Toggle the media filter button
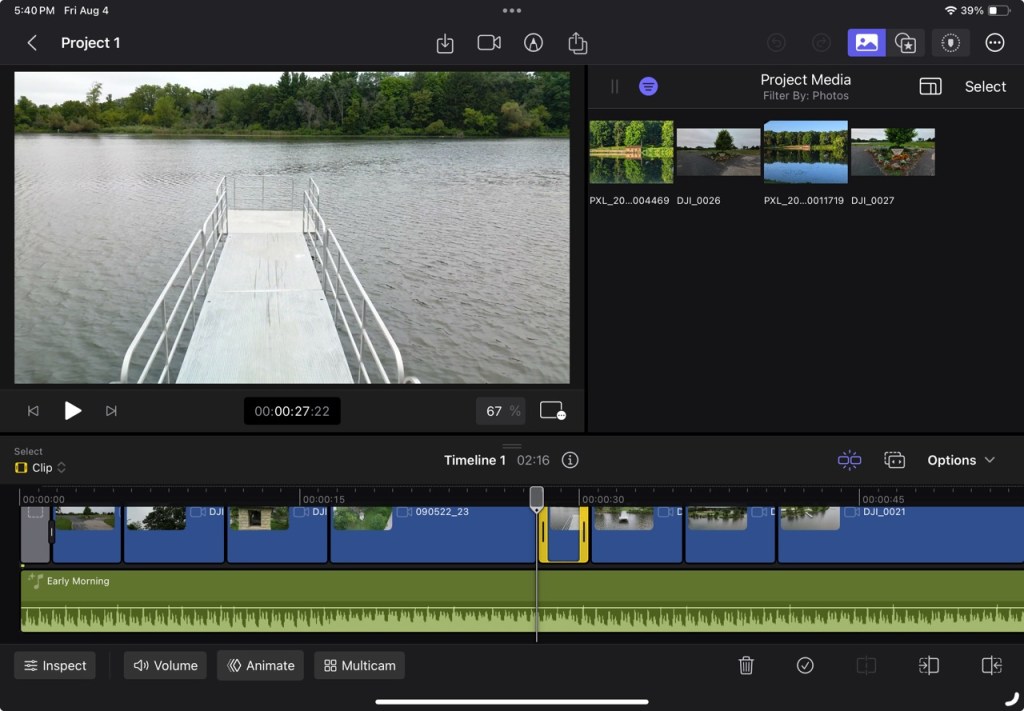 point(648,87)
